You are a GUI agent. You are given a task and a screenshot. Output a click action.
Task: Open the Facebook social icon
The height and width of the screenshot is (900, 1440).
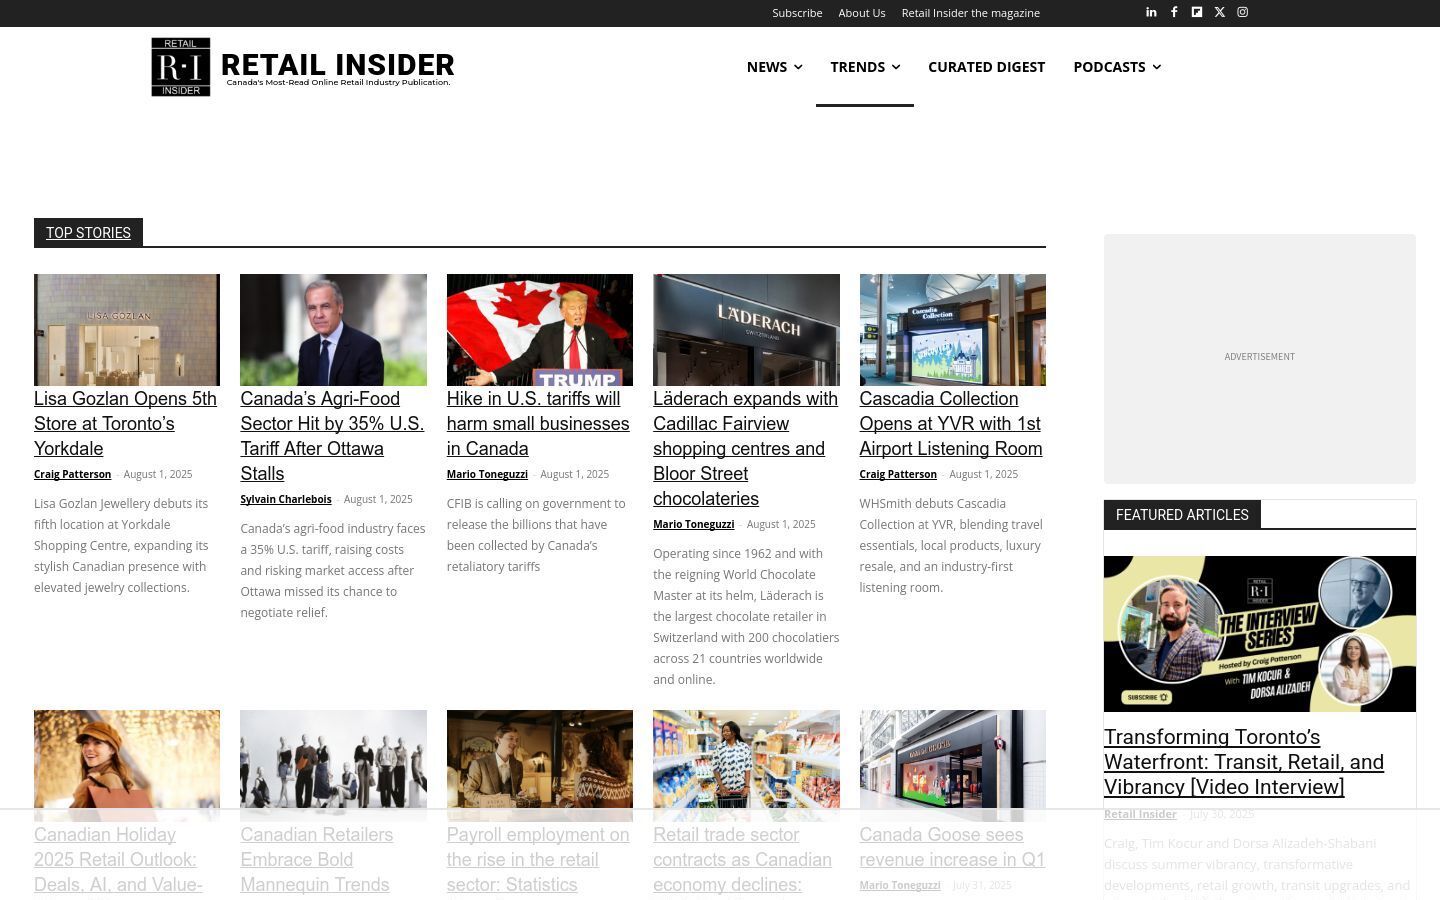(1174, 12)
